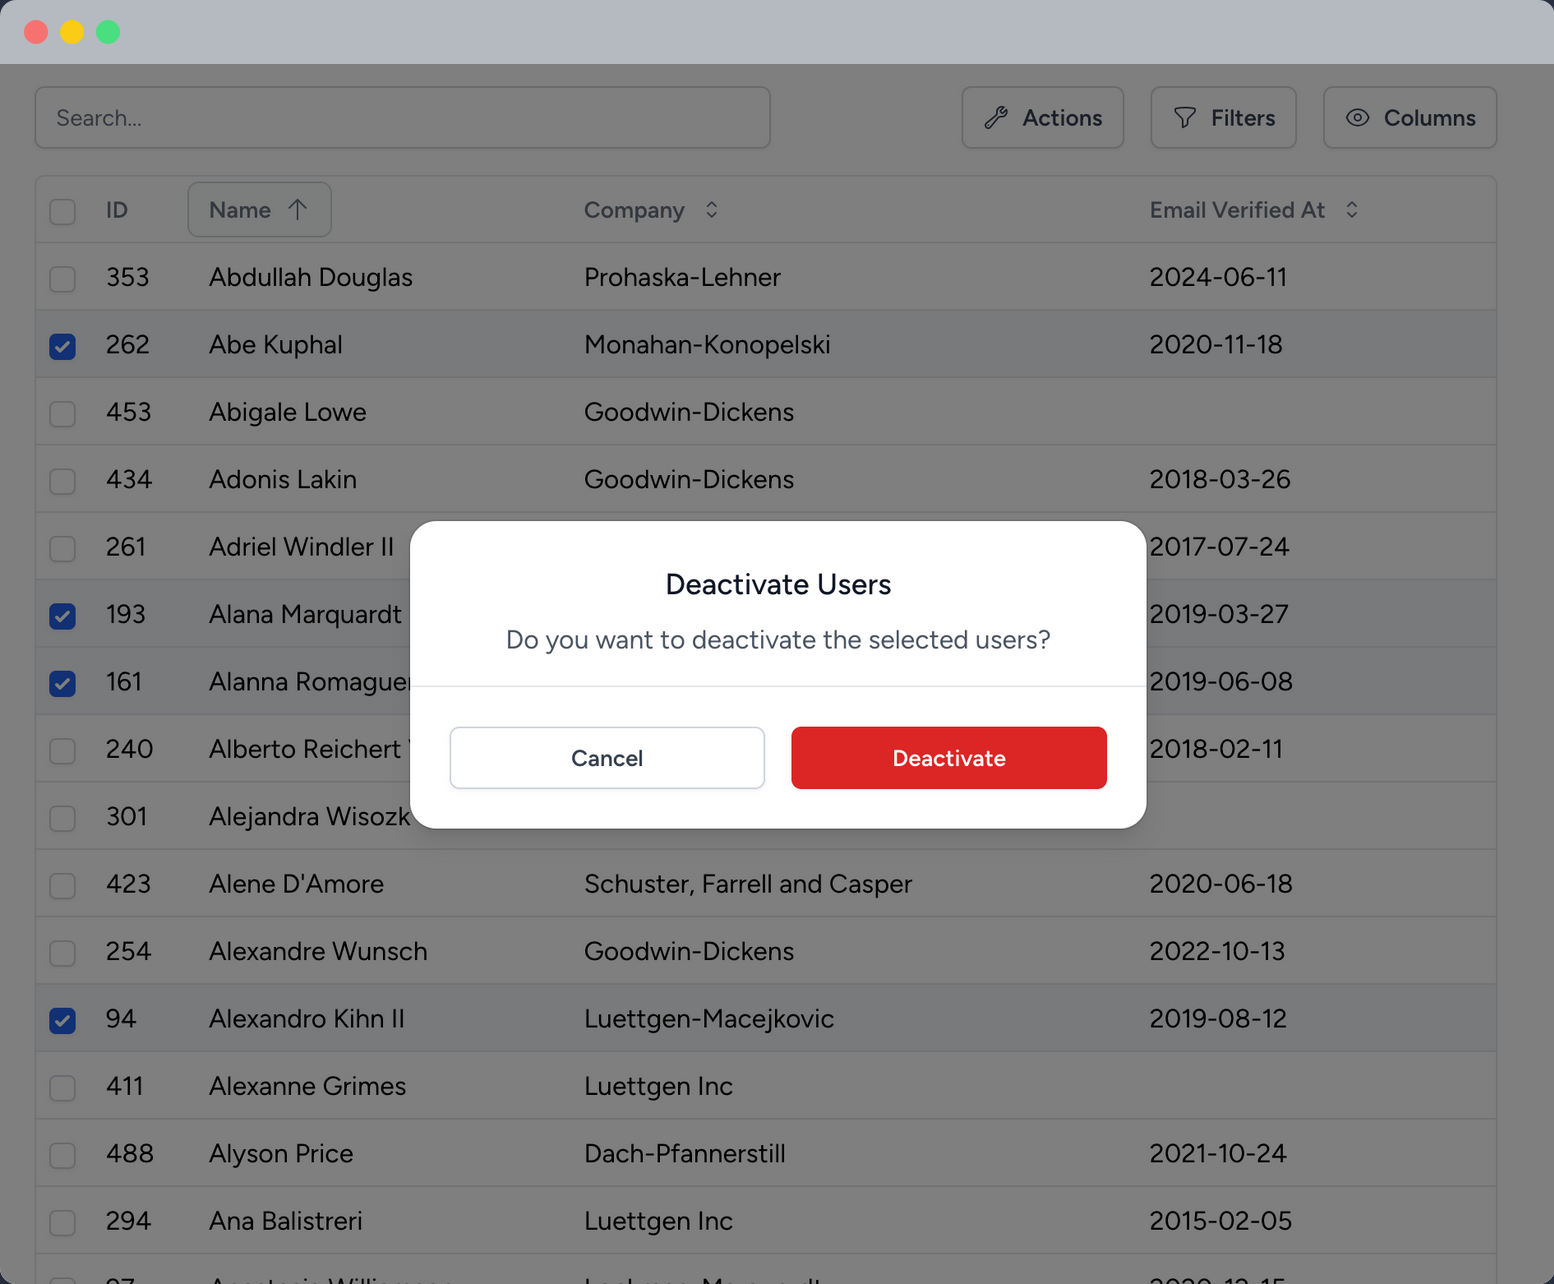Focus the Search input field
This screenshot has height=1284, width=1554.
pyautogui.click(x=403, y=118)
